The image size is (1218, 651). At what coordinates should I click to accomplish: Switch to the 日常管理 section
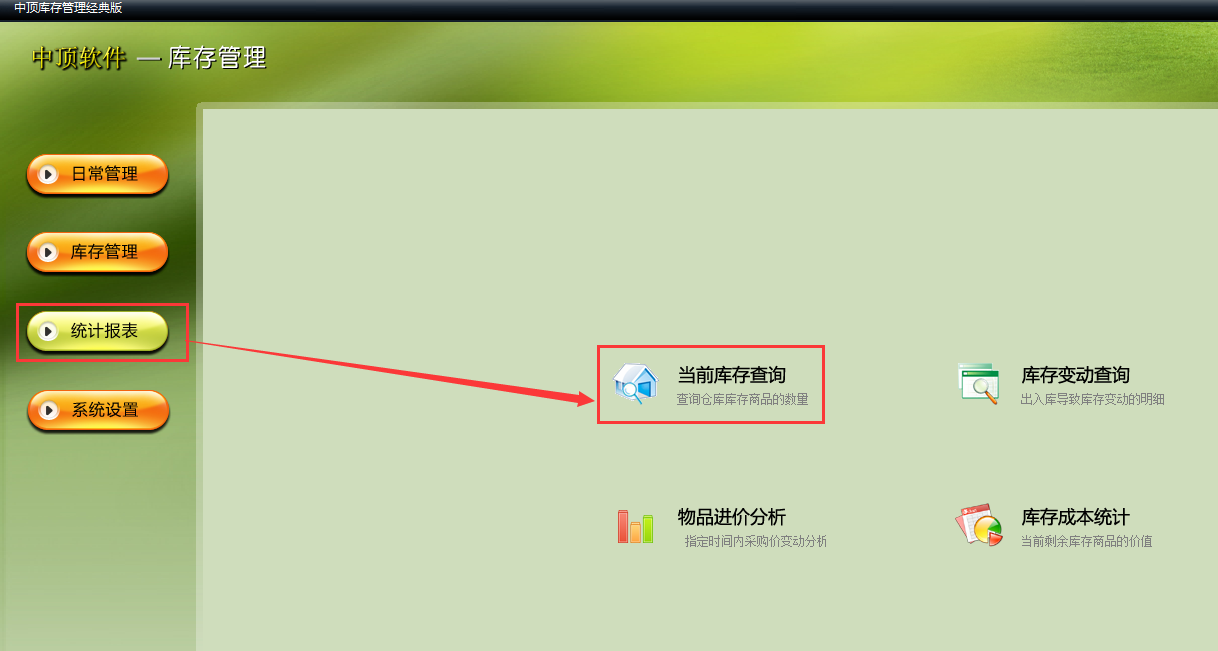[x=97, y=175]
